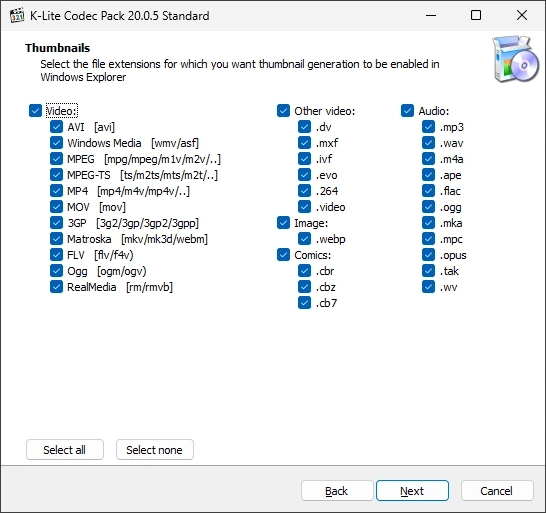Disable Matroska [mkv/mk3d/webm] thumbnails
This screenshot has height=513, width=546.
56,239
